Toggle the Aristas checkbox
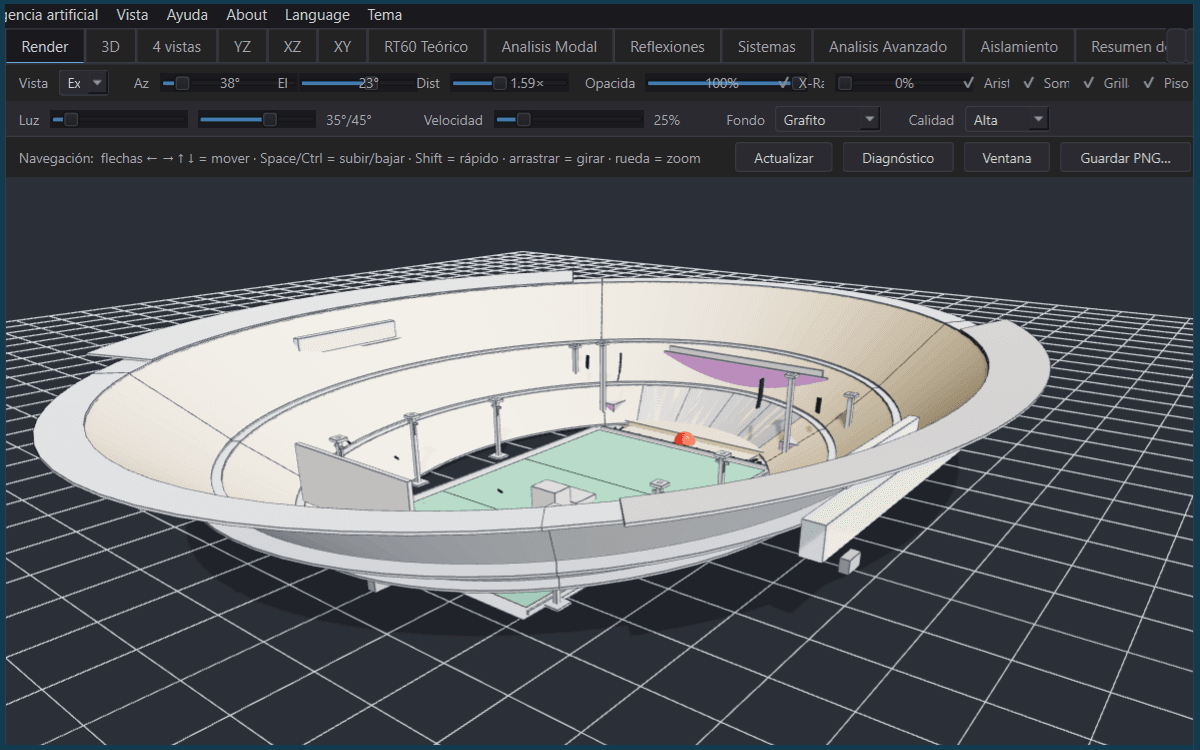Screen dimensions: 1200x750 point(986,83)
